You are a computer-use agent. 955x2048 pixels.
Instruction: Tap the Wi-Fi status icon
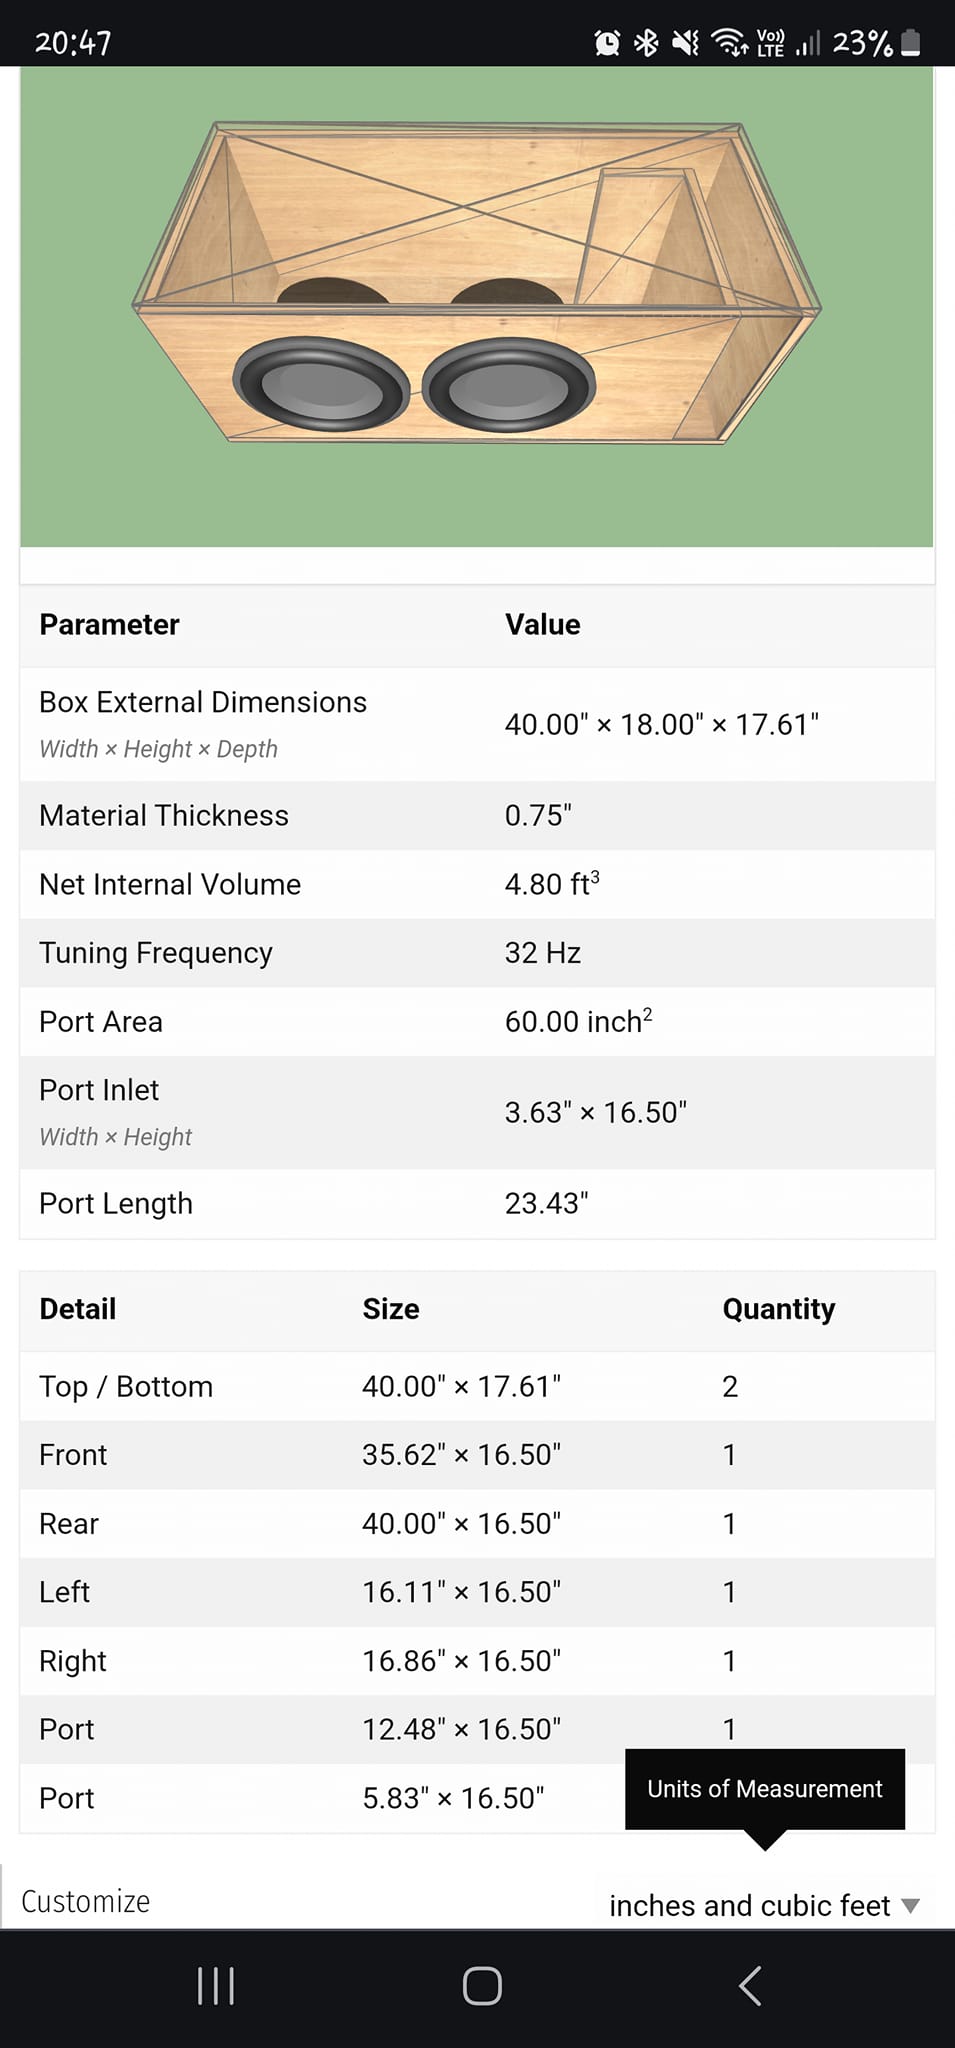pyautogui.click(x=729, y=43)
